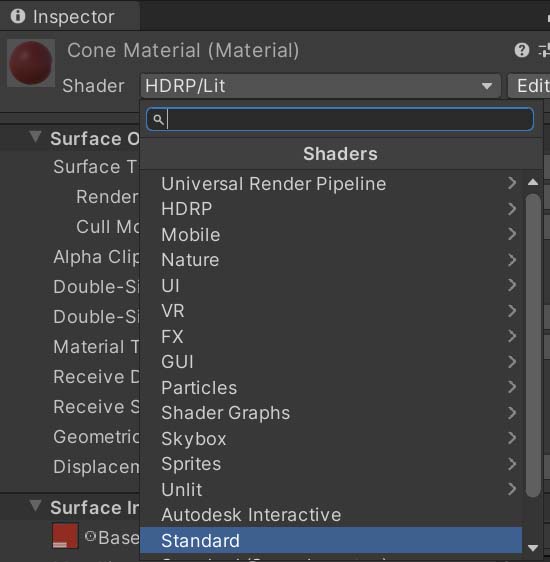Click the Shaders list header
Screen dimensions: 550x562
click(340, 154)
